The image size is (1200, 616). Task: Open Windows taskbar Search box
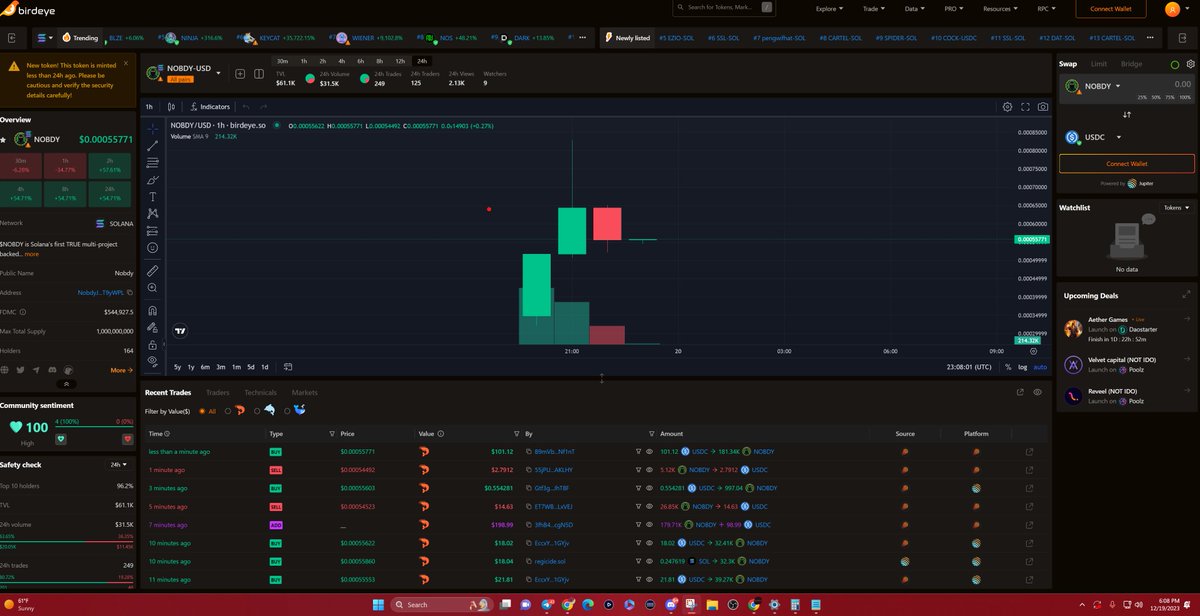pyautogui.click(x=444, y=605)
